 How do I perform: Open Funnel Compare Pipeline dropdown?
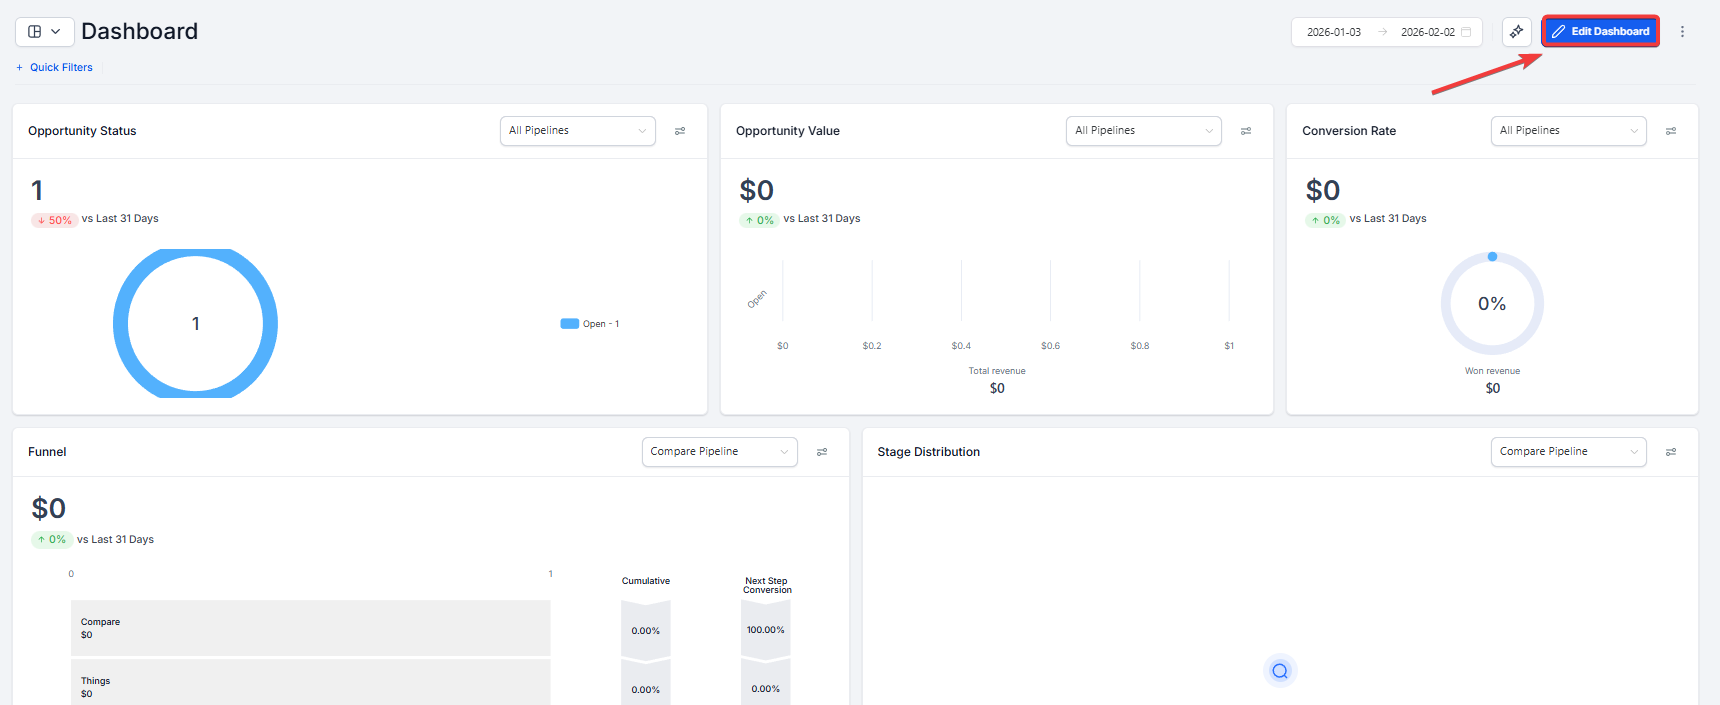click(x=719, y=452)
